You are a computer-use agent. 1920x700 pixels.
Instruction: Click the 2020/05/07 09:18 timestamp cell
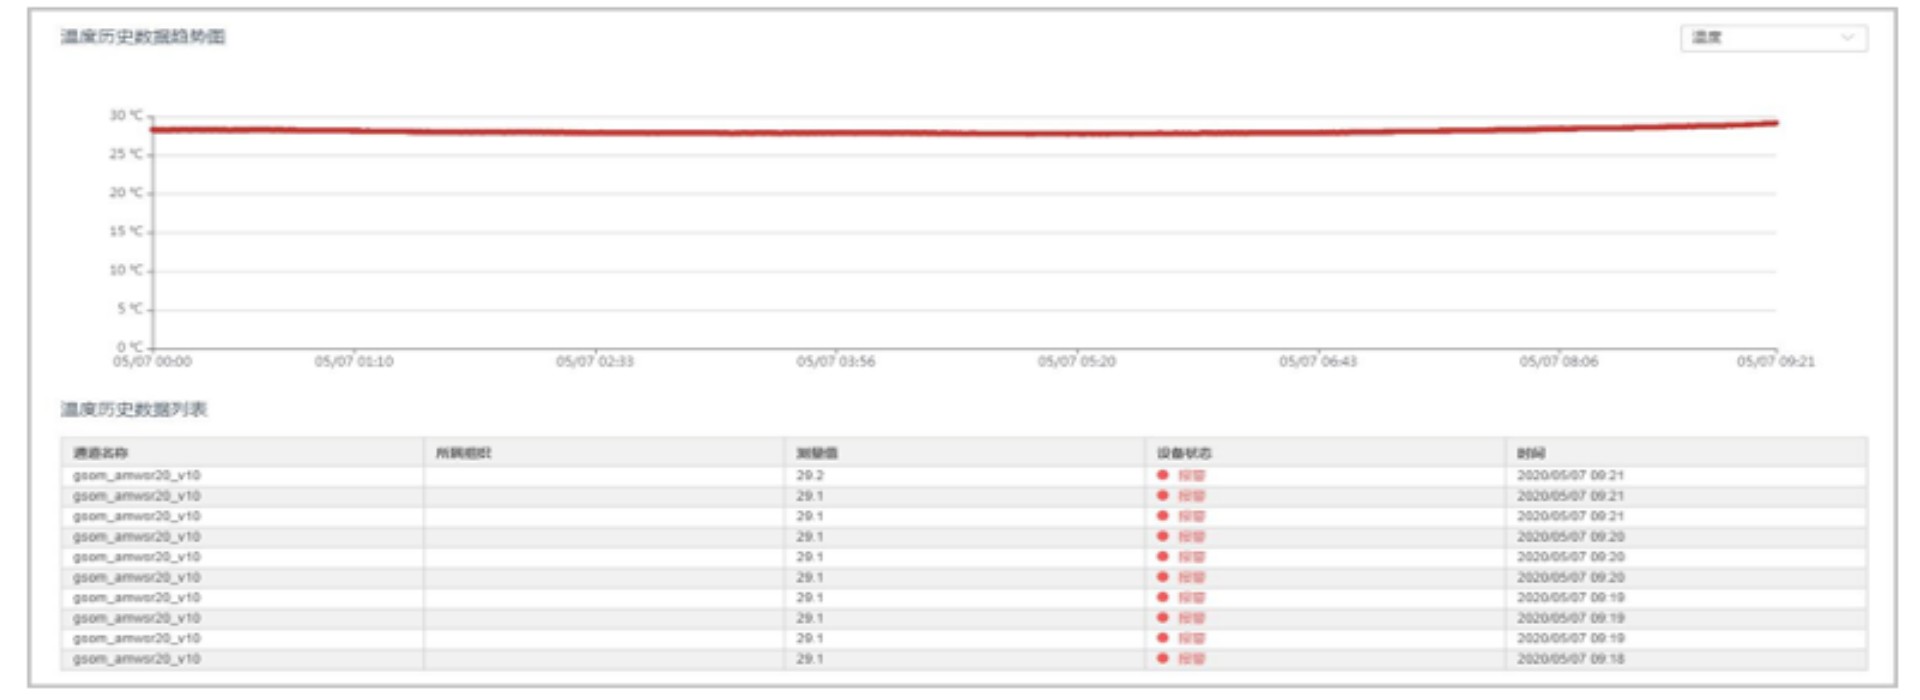(x=1570, y=659)
